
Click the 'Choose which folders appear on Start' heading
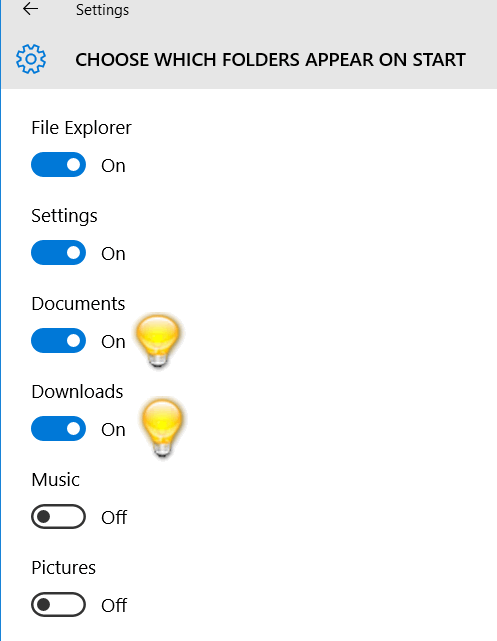pos(270,60)
